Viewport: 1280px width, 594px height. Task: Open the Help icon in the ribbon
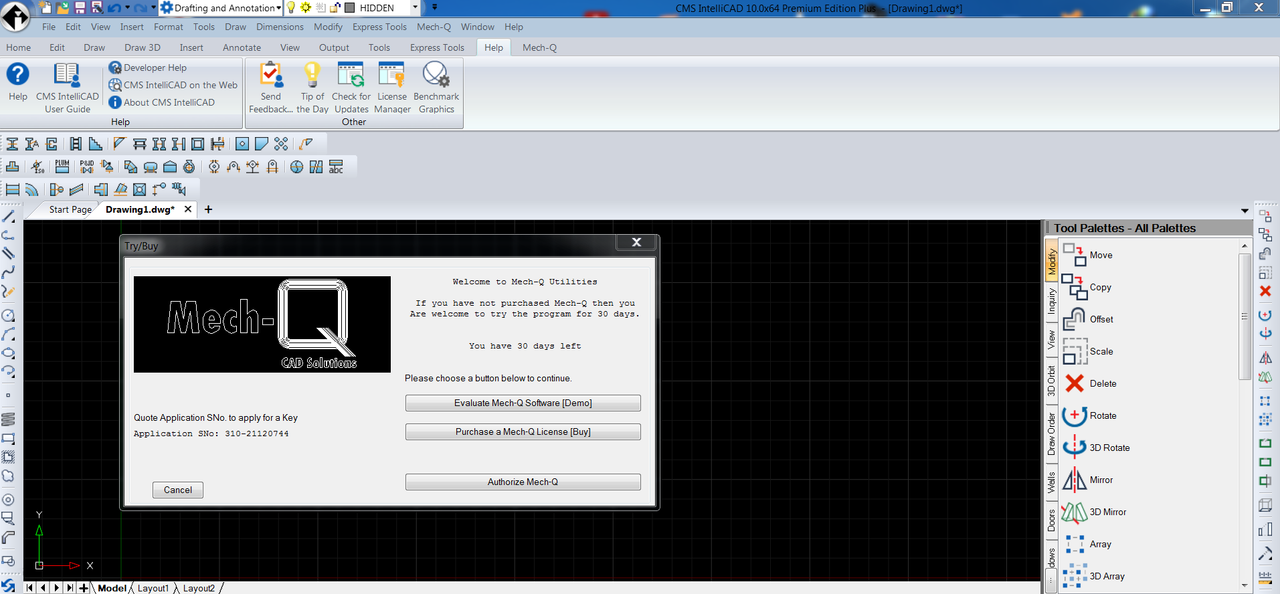(18, 82)
